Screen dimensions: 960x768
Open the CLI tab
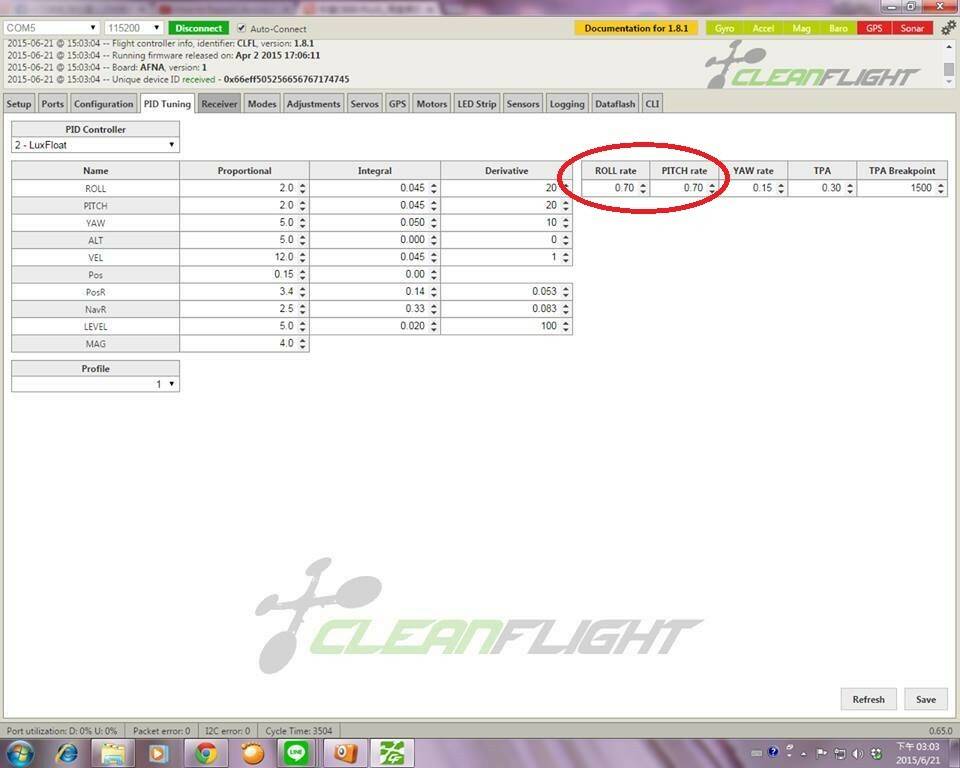coord(653,104)
